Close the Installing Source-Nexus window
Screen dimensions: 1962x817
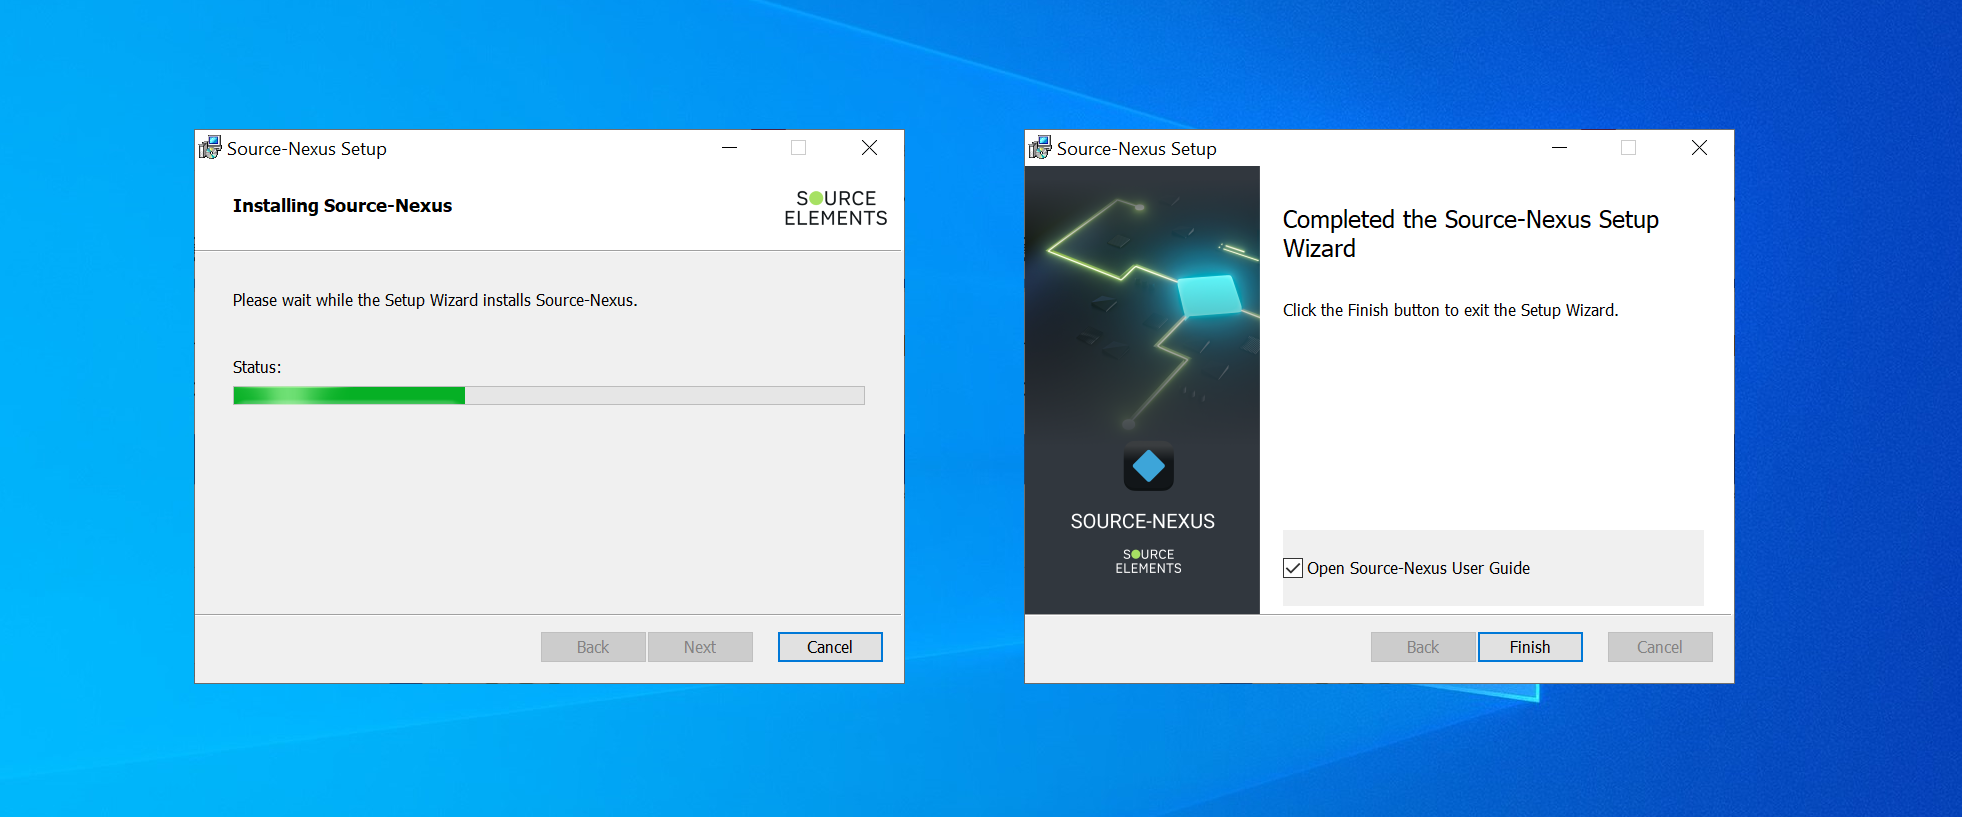click(869, 148)
